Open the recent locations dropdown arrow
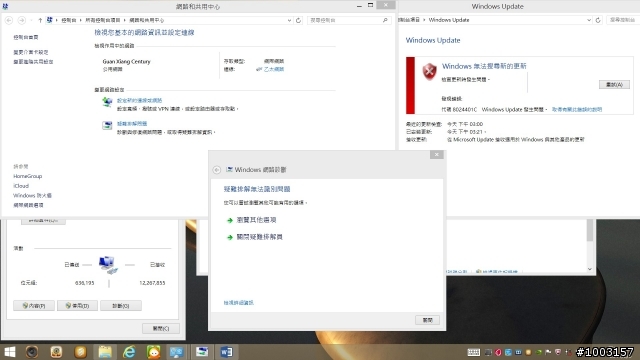Screen dimensions: 640x360 (31, 20)
